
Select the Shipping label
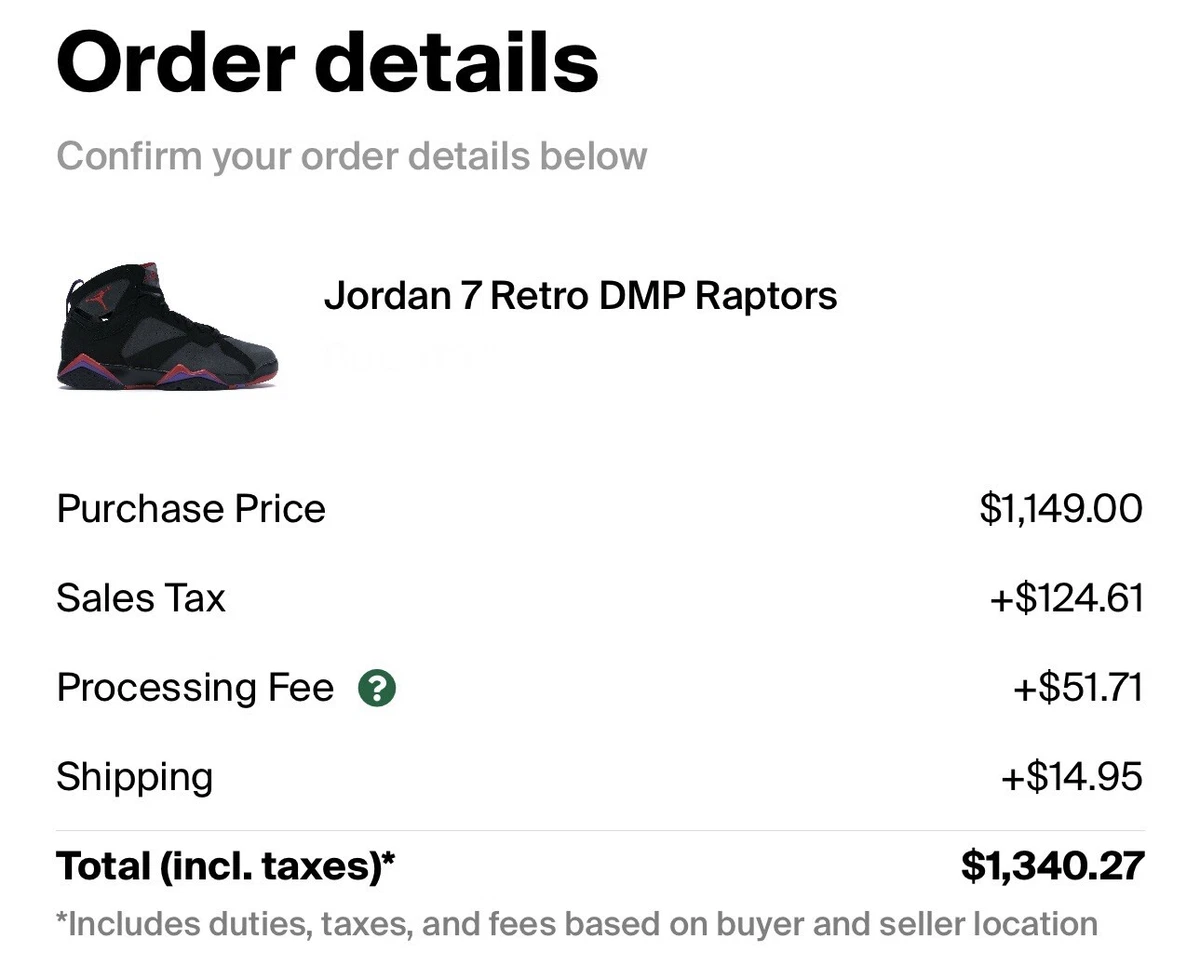click(x=135, y=778)
